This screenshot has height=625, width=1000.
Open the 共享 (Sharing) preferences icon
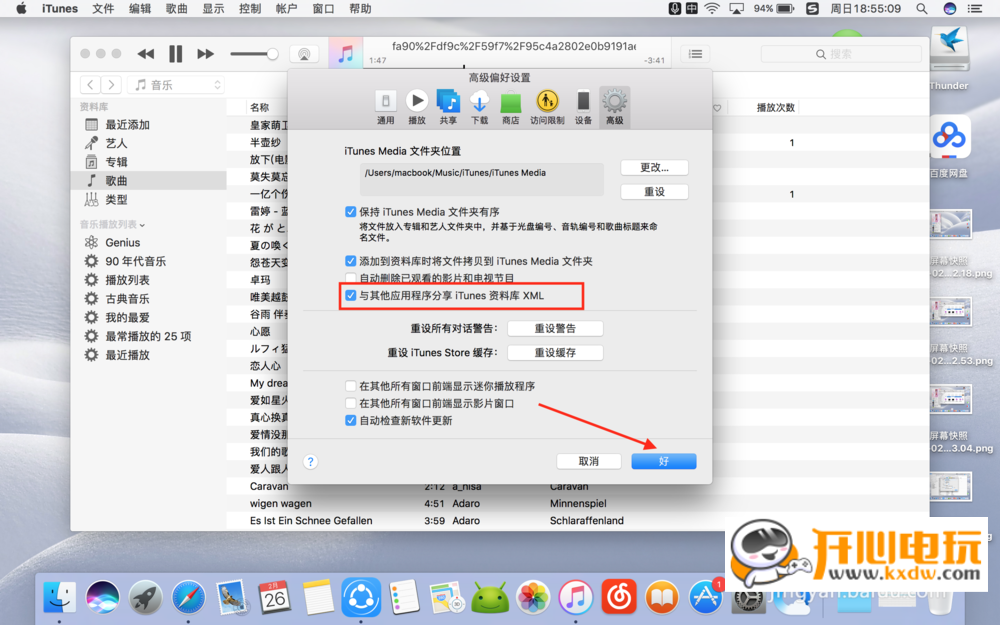click(448, 106)
